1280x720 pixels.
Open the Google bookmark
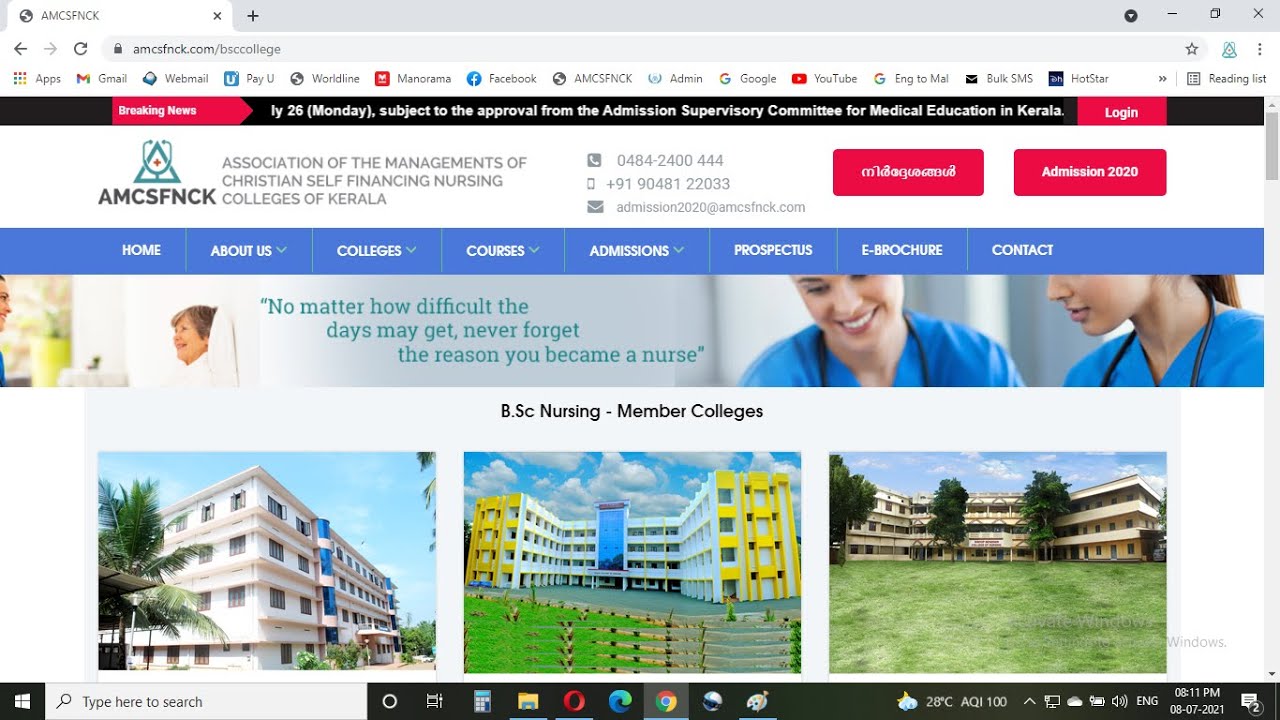click(748, 78)
